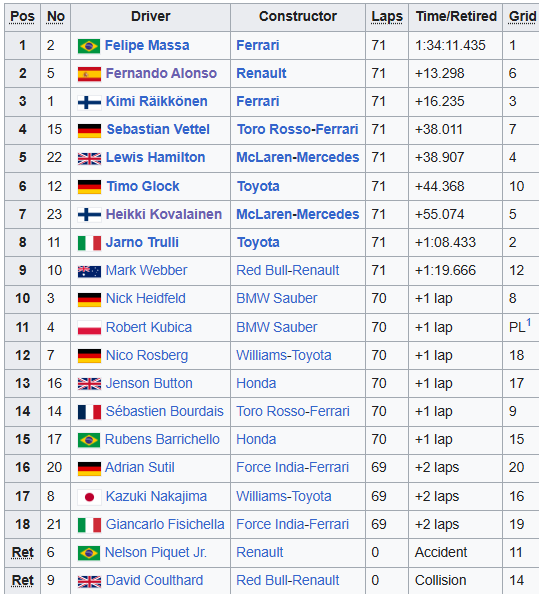Click the Brazilian flag beside Nelson Piquet Jr.
Image resolution: width=539 pixels, height=594 pixels.
[x=89, y=553]
